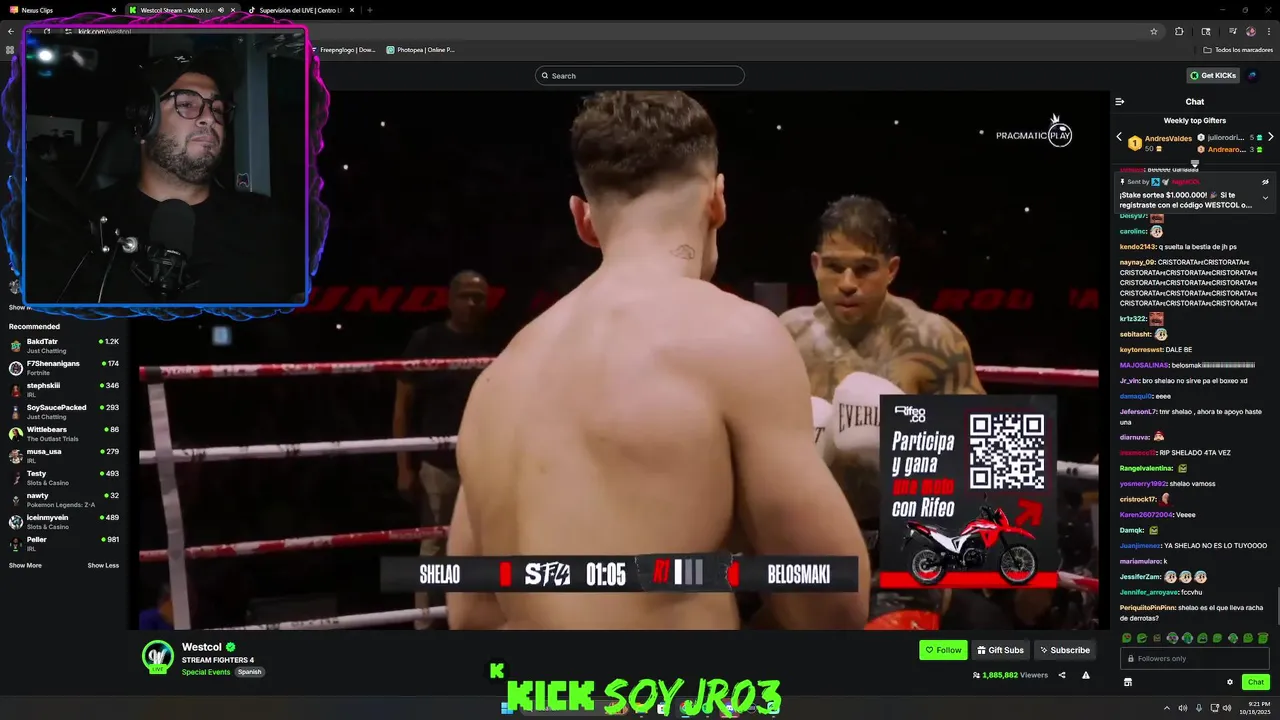This screenshot has width=1280, height=720.
Task: Open Todos los marcadores folder
Action: pyautogui.click(x=1238, y=49)
